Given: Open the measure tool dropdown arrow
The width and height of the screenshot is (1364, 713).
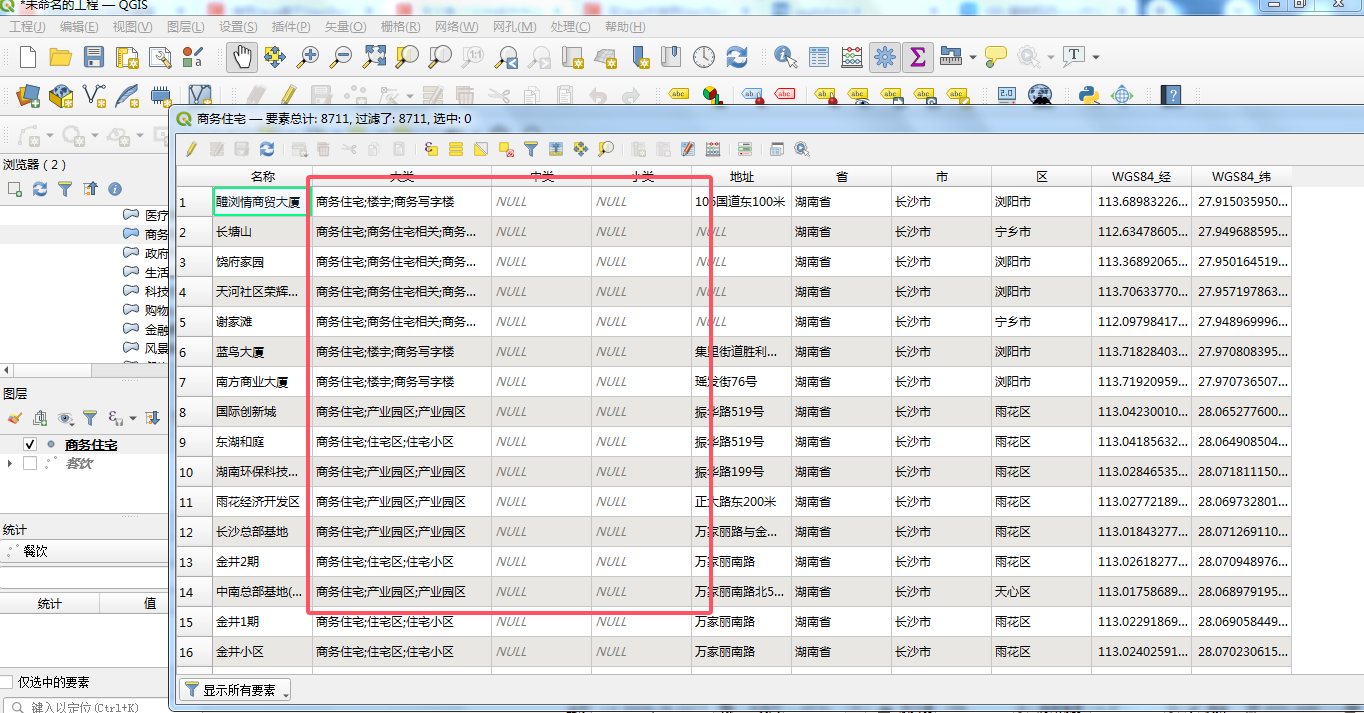Looking at the screenshot, I should 972,57.
